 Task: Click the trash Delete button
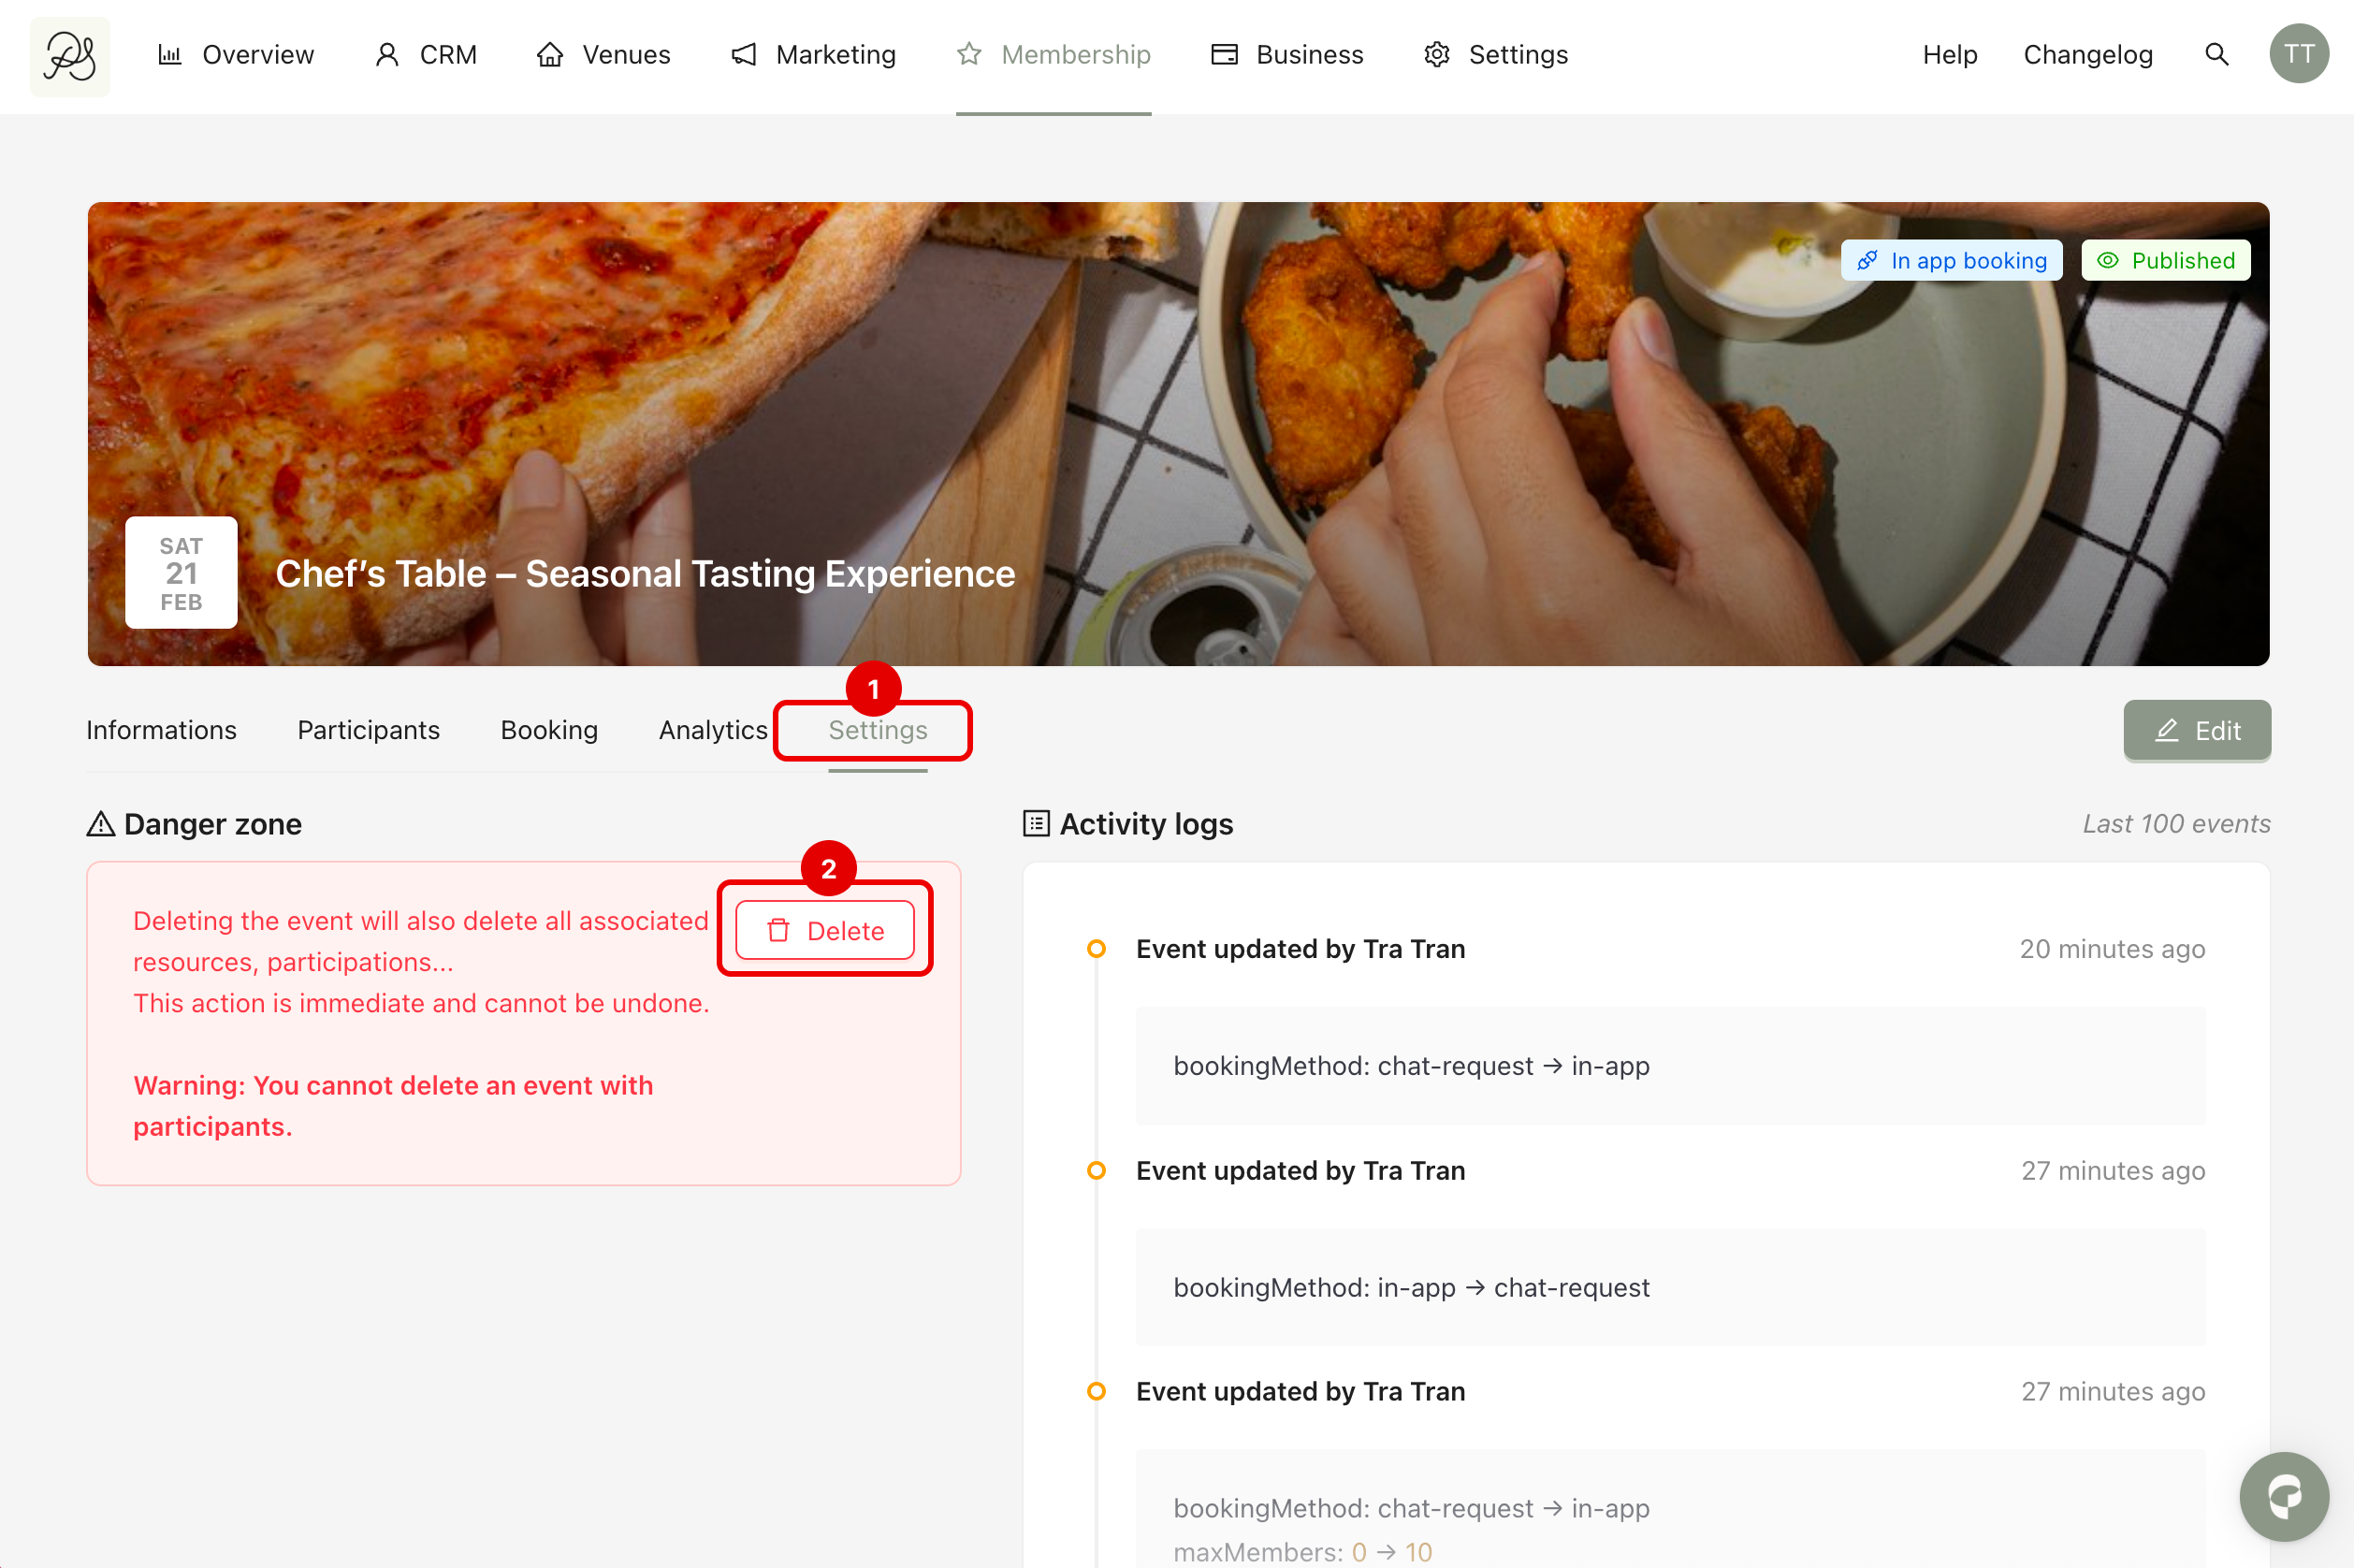tap(825, 930)
